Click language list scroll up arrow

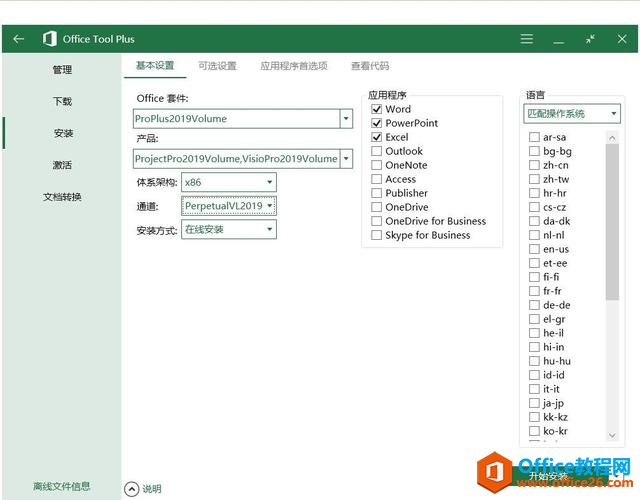612,138
